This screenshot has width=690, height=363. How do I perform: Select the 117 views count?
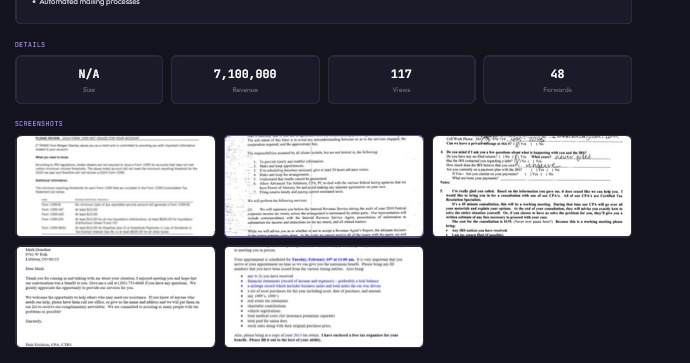(401, 74)
